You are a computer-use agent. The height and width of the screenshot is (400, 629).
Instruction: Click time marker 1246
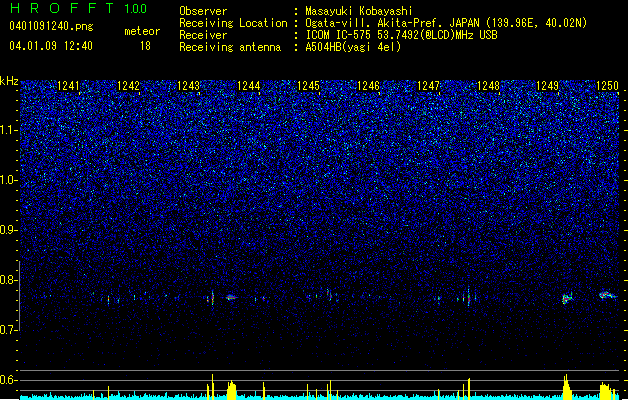[368, 86]
